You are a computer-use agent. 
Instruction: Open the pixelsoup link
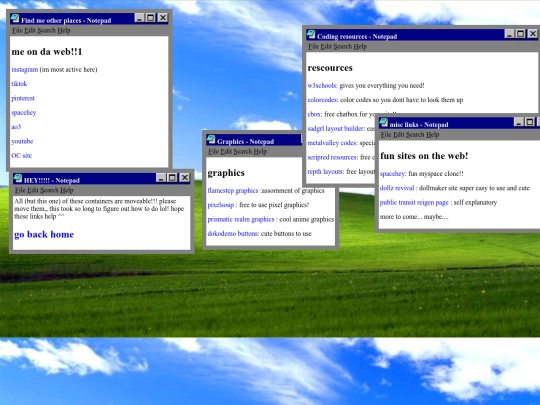(221, 205)
